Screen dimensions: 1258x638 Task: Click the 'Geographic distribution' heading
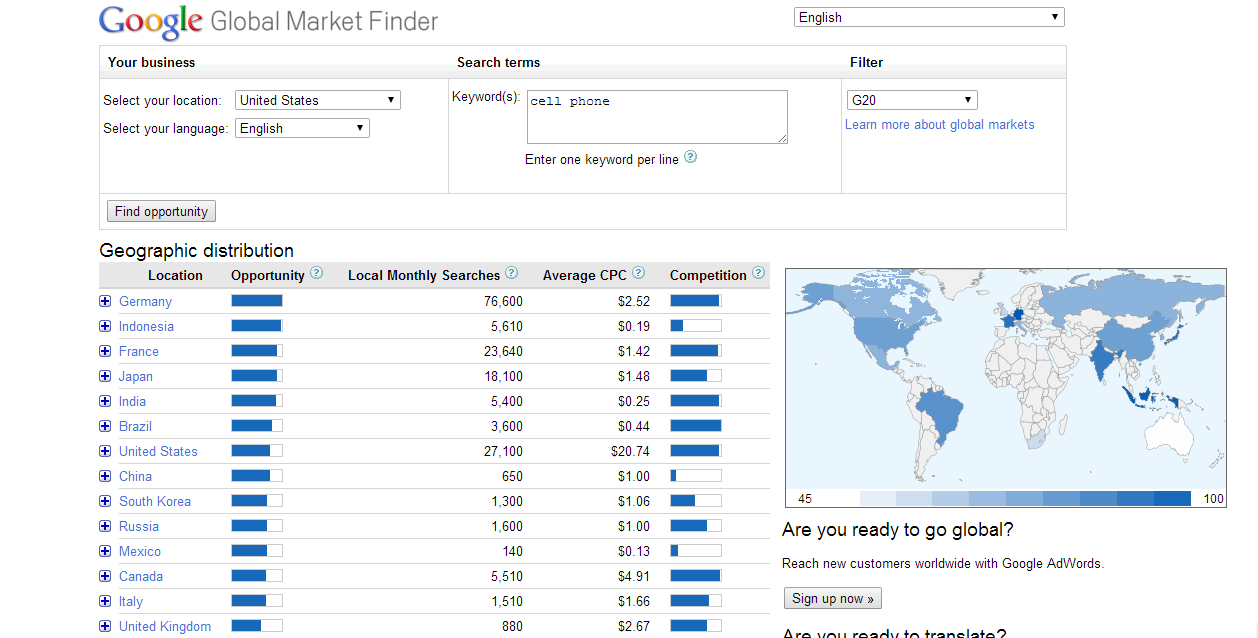pyautogui.click(x=197, y=250)
